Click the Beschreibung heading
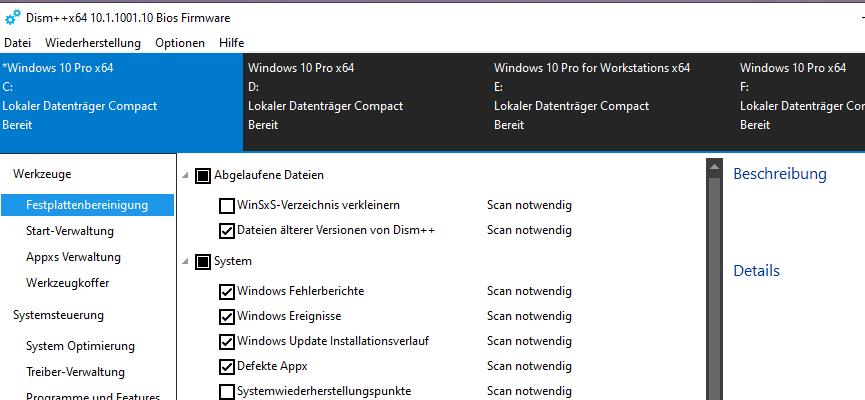The image size is (865, 400). click(779, 174)
